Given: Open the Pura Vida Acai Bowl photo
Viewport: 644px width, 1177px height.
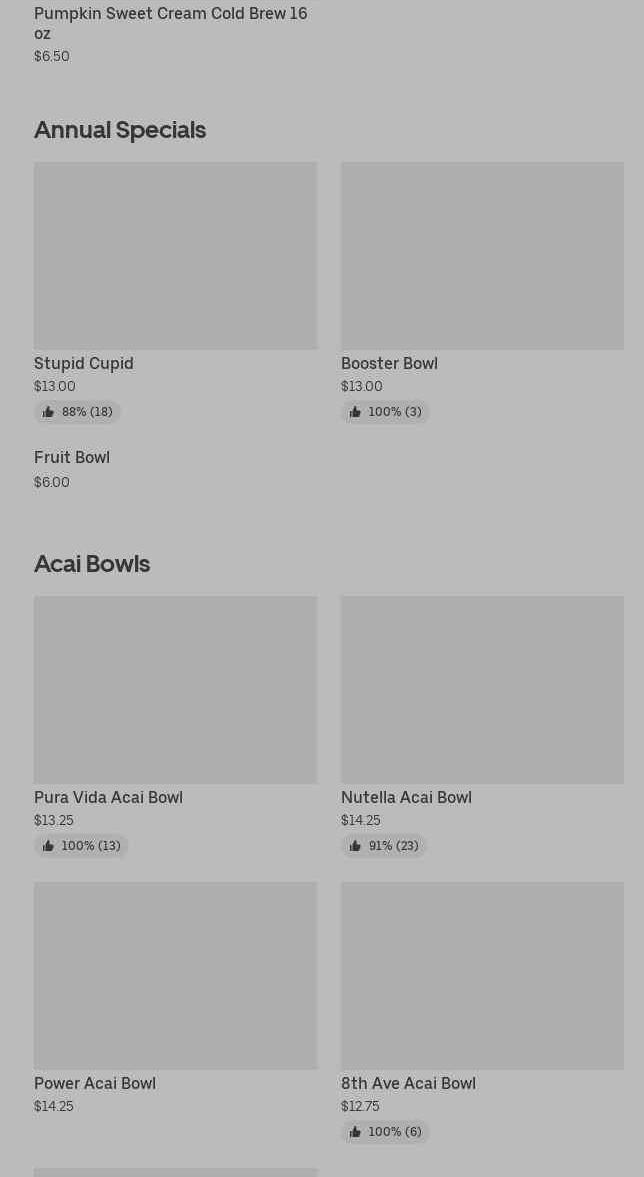Looking at the screenshot, I should pos(175,690).
